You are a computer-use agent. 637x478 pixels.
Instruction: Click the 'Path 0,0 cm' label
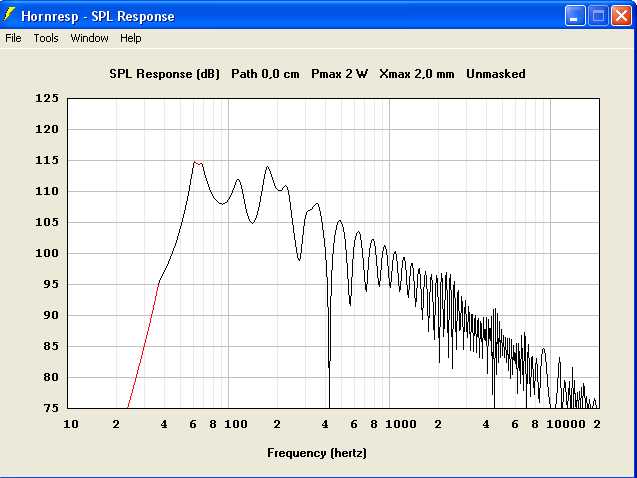click(265, 74)
